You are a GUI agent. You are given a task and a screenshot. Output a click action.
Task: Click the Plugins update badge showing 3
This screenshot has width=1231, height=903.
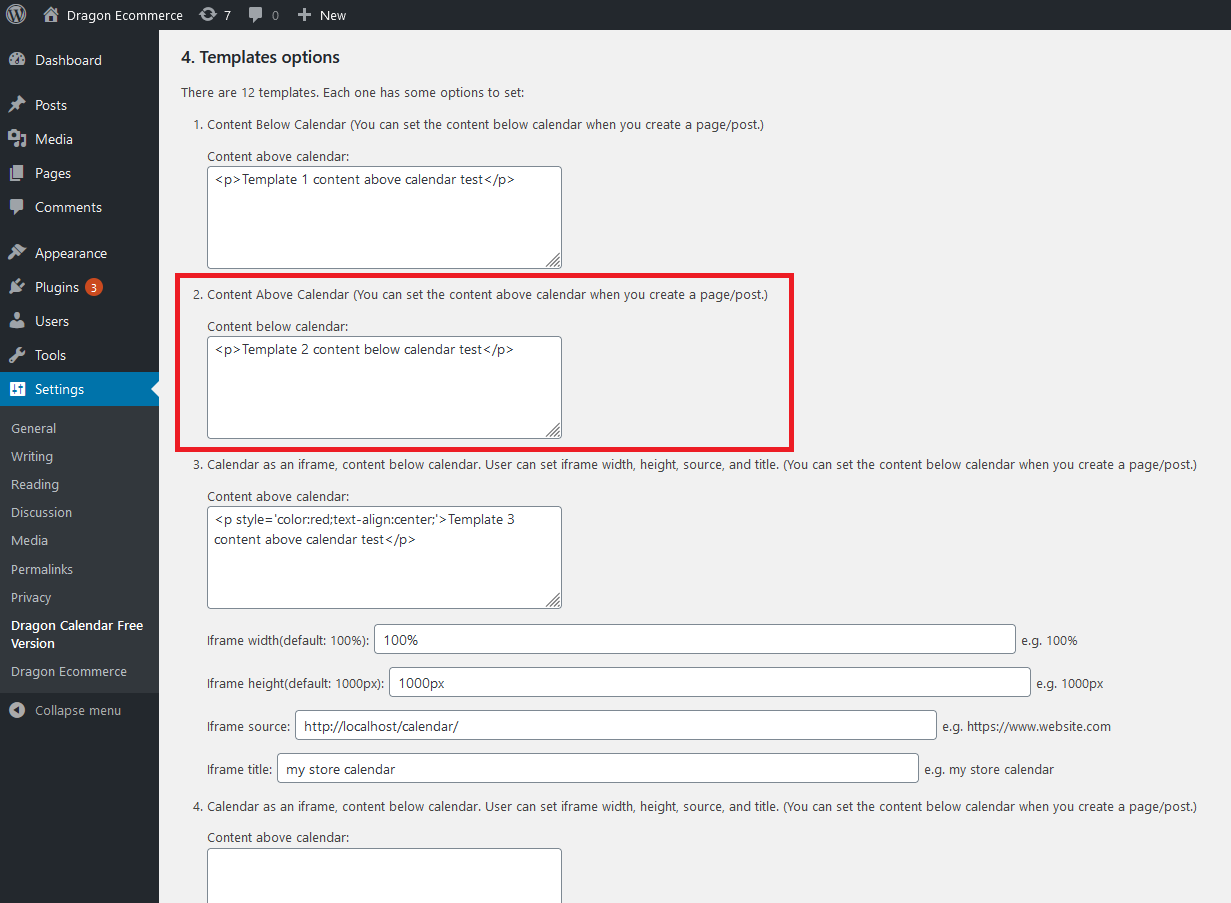pyautogui.click(x=93, y=287)
